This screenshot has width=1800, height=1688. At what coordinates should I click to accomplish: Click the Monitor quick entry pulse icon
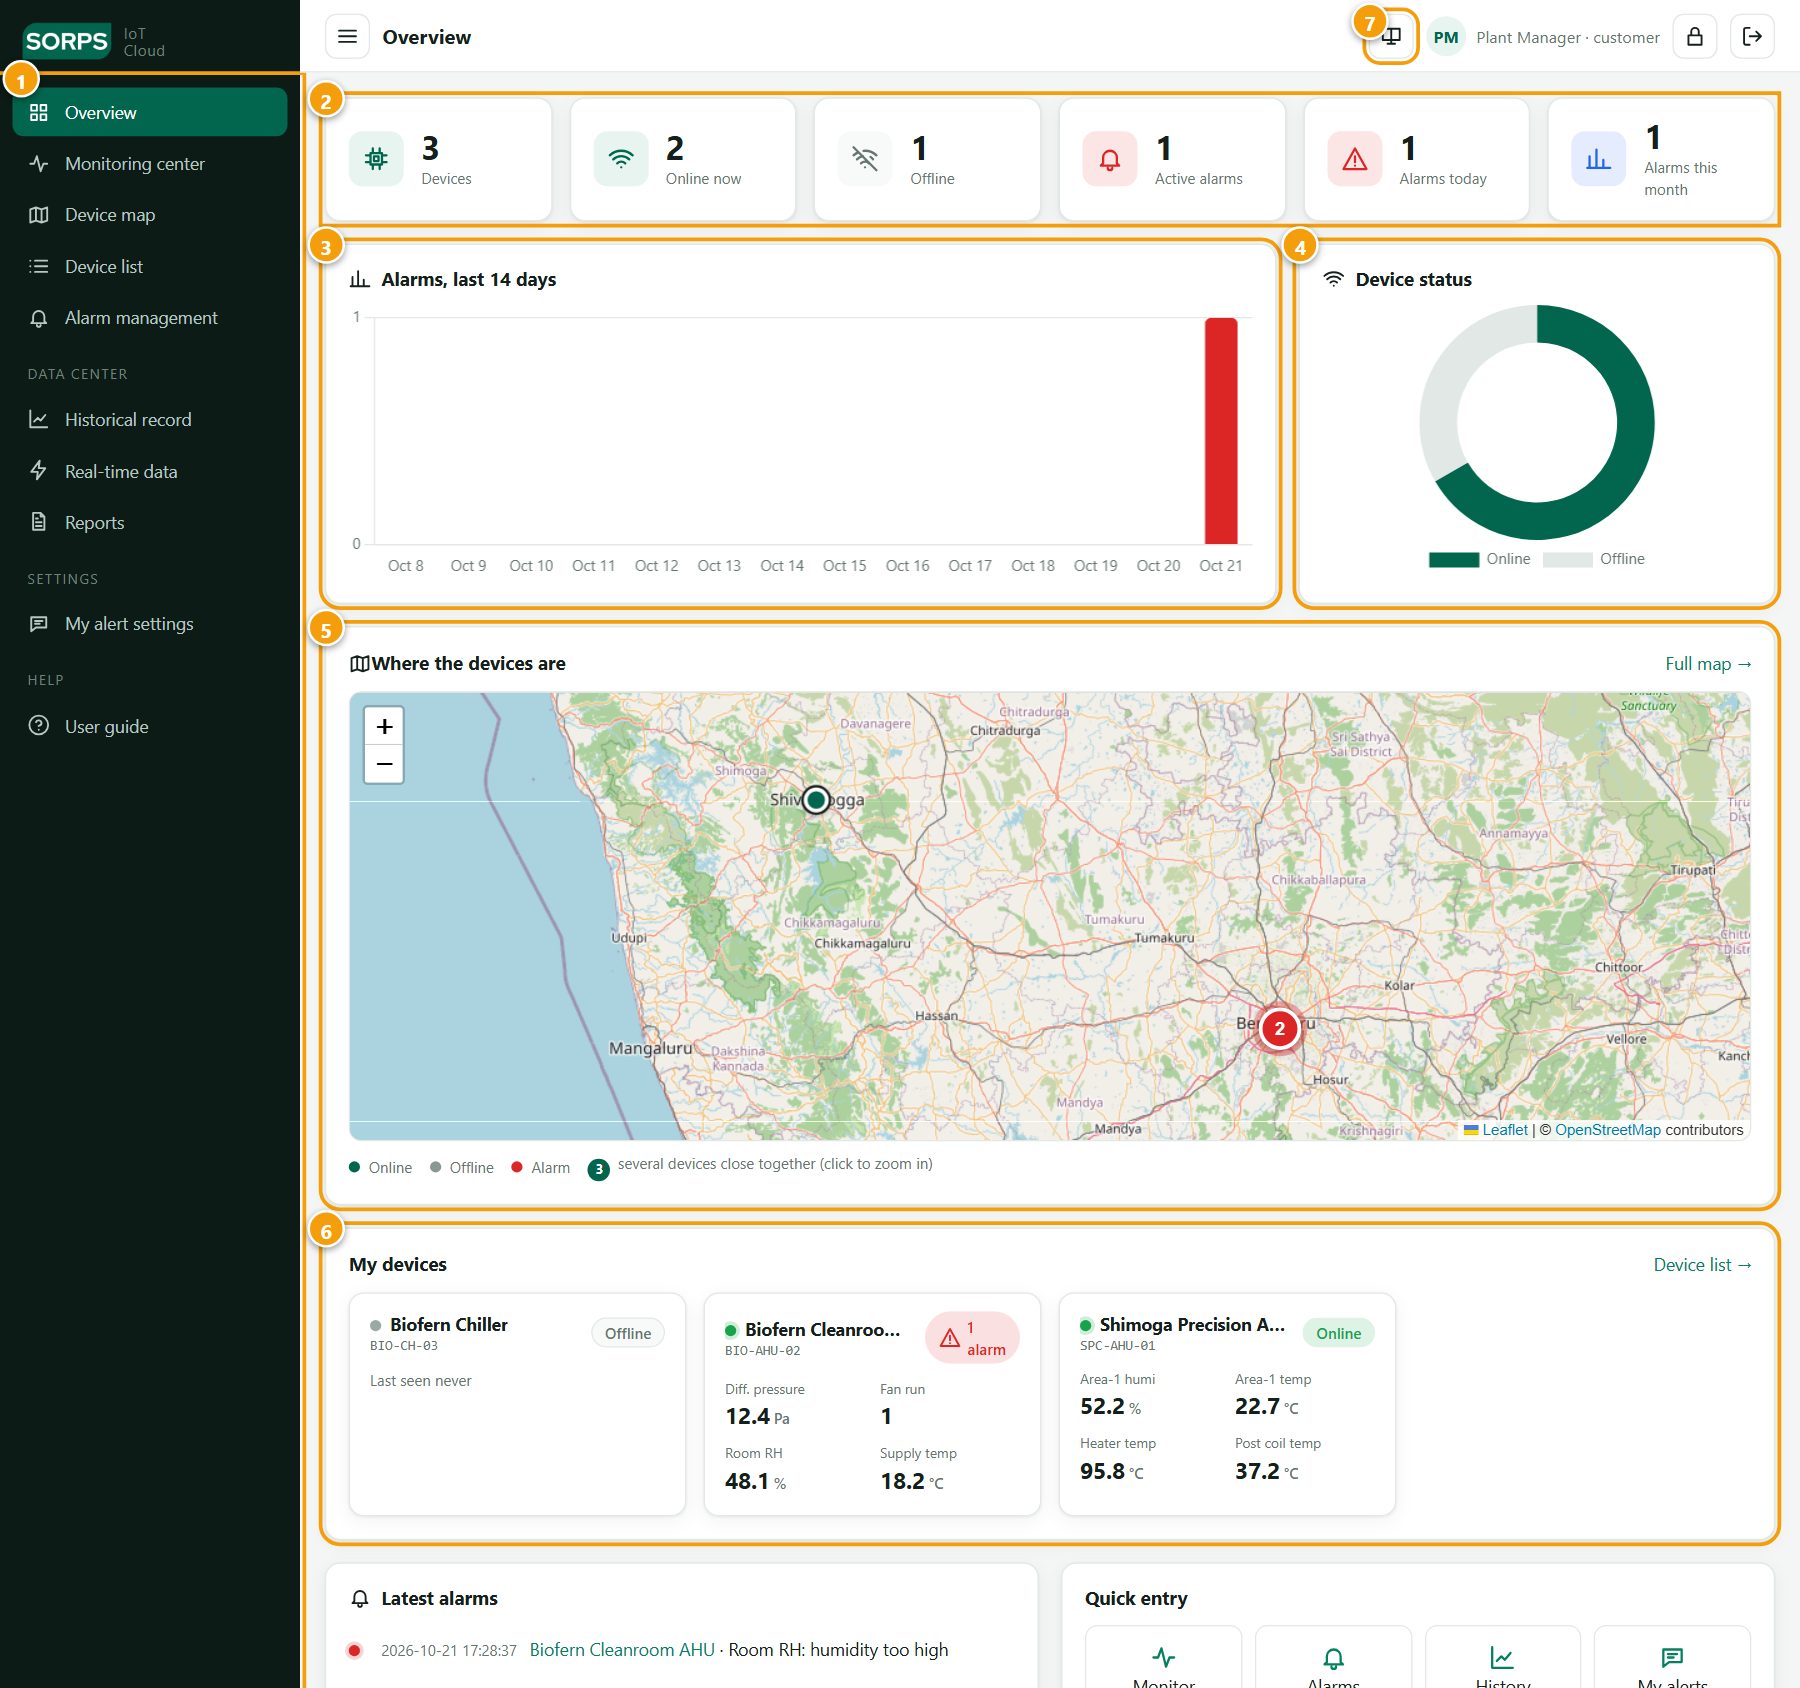click(x=1163, y=1658)
